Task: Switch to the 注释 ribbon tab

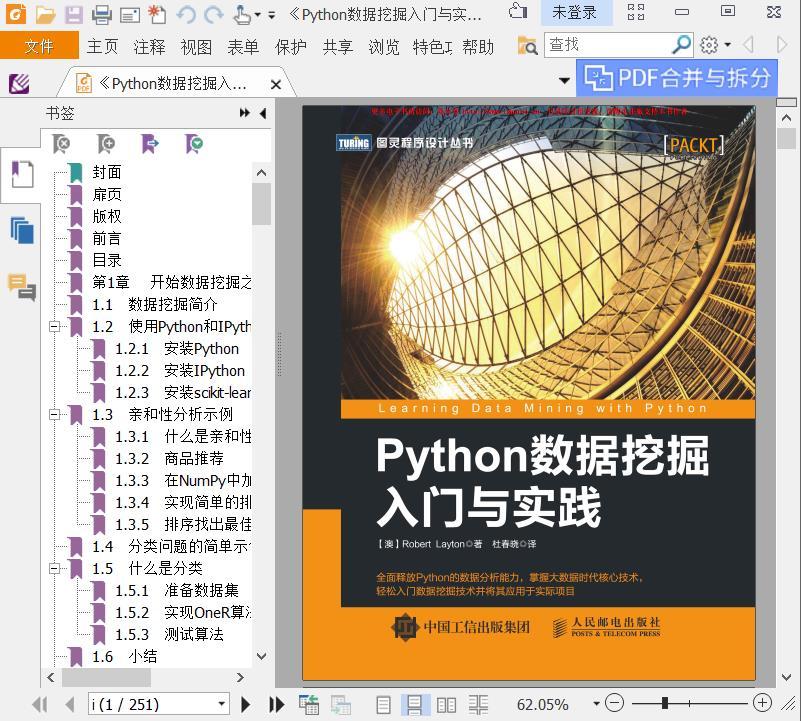Action: pos(149,46)
